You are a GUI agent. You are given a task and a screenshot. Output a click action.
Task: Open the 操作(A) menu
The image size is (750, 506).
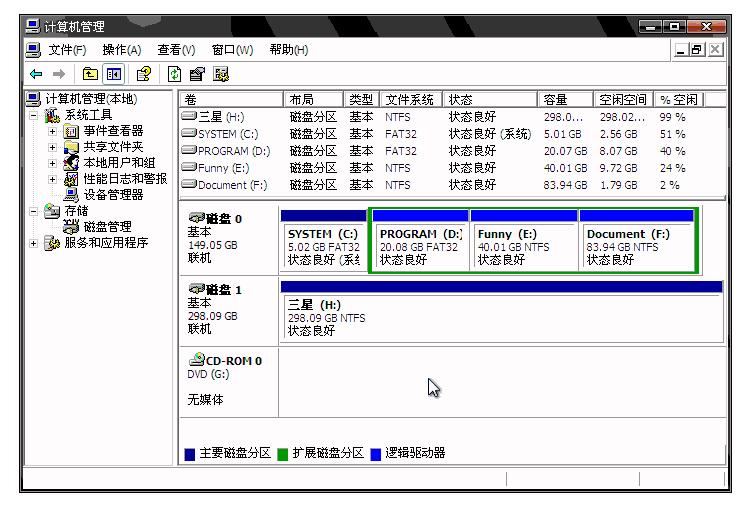point(121,50)
